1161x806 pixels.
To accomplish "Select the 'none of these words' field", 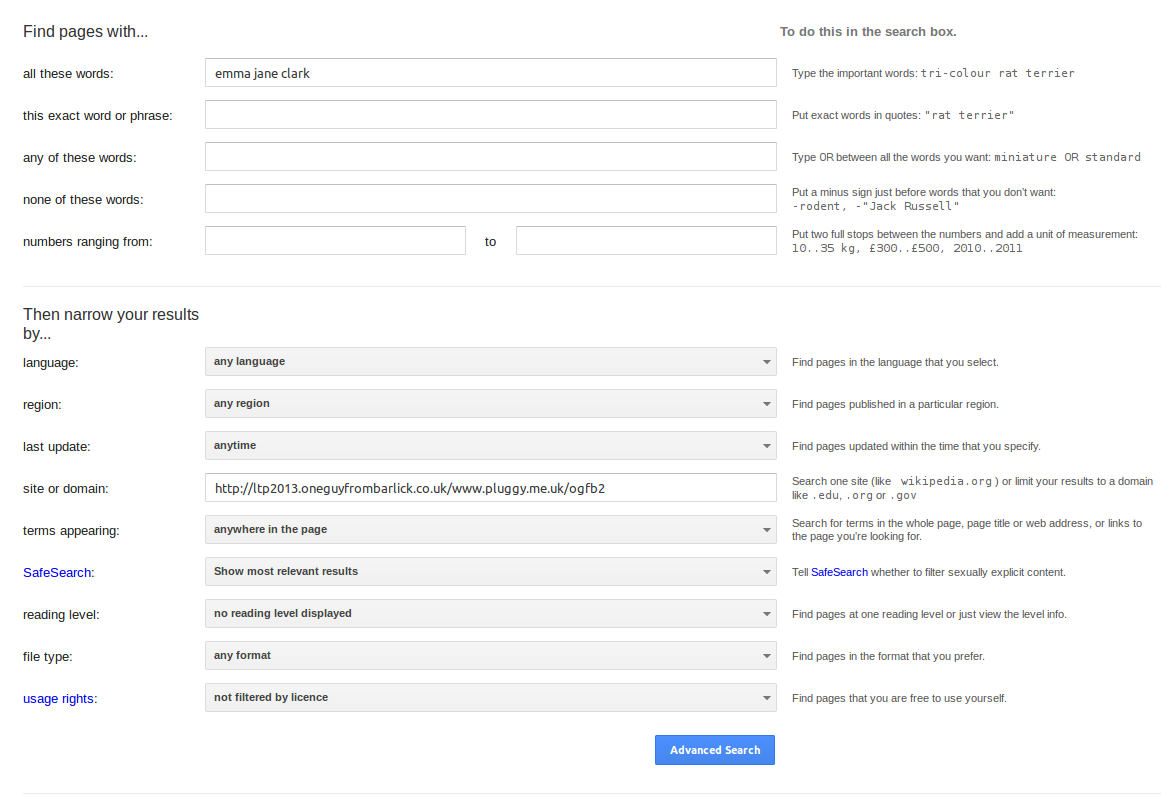I will [490, 199].
